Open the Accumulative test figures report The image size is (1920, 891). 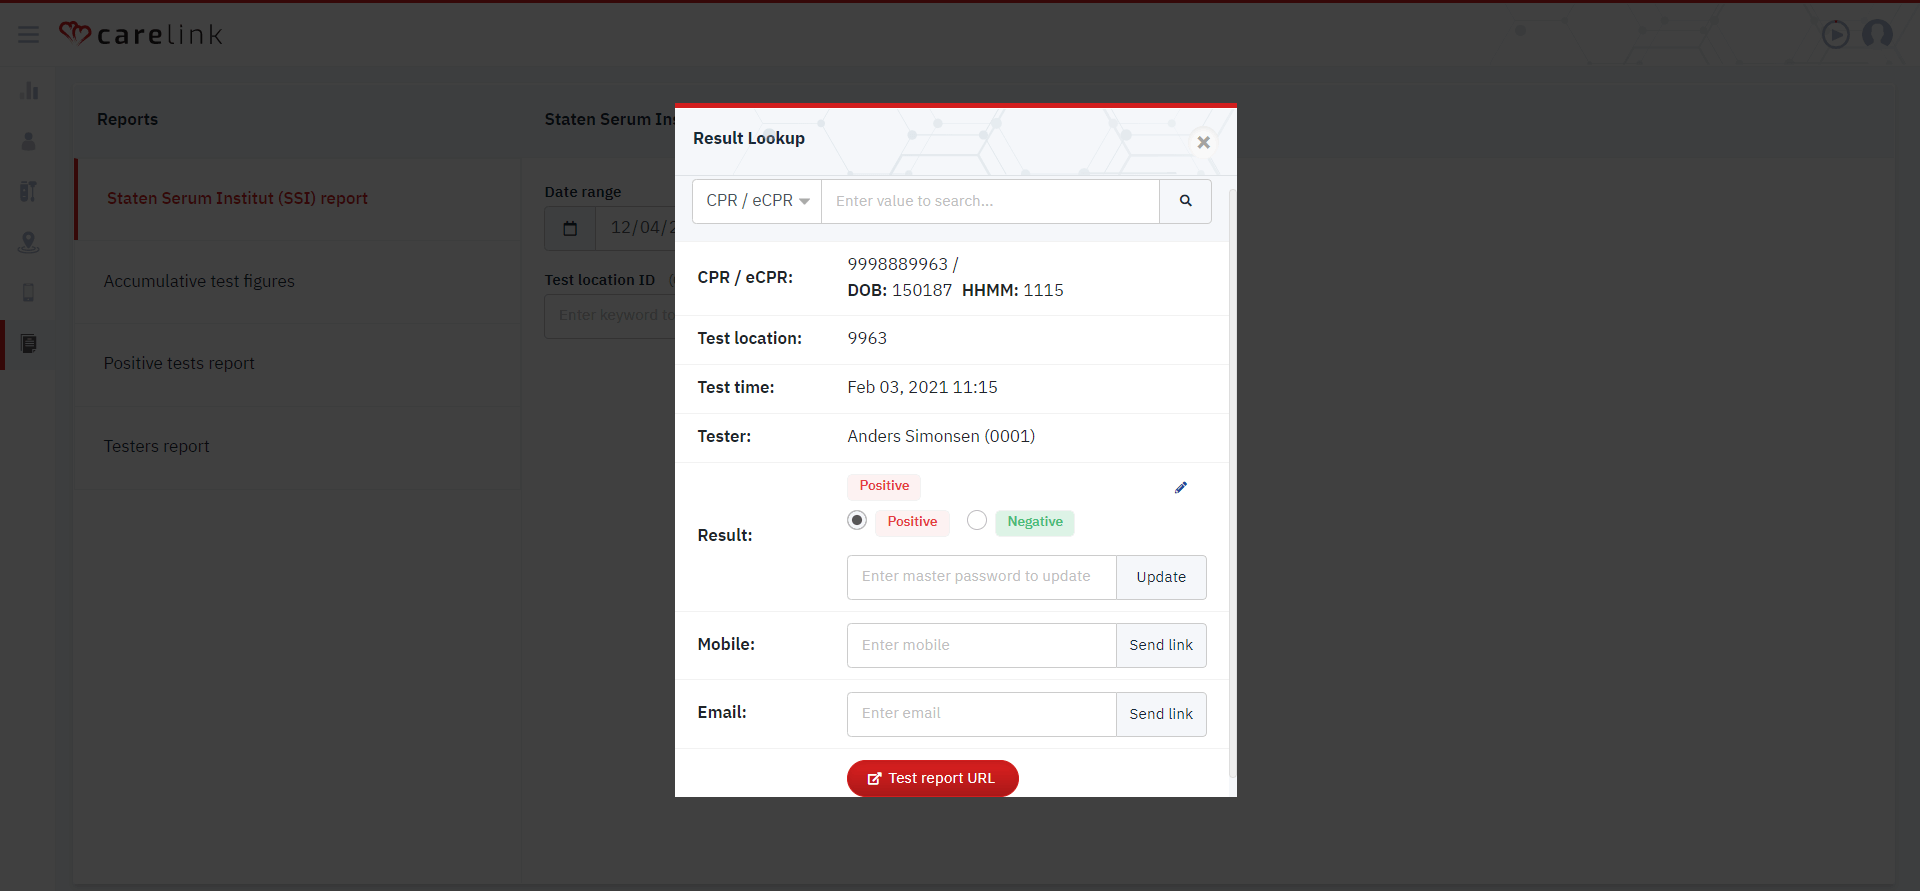[199, 282]
